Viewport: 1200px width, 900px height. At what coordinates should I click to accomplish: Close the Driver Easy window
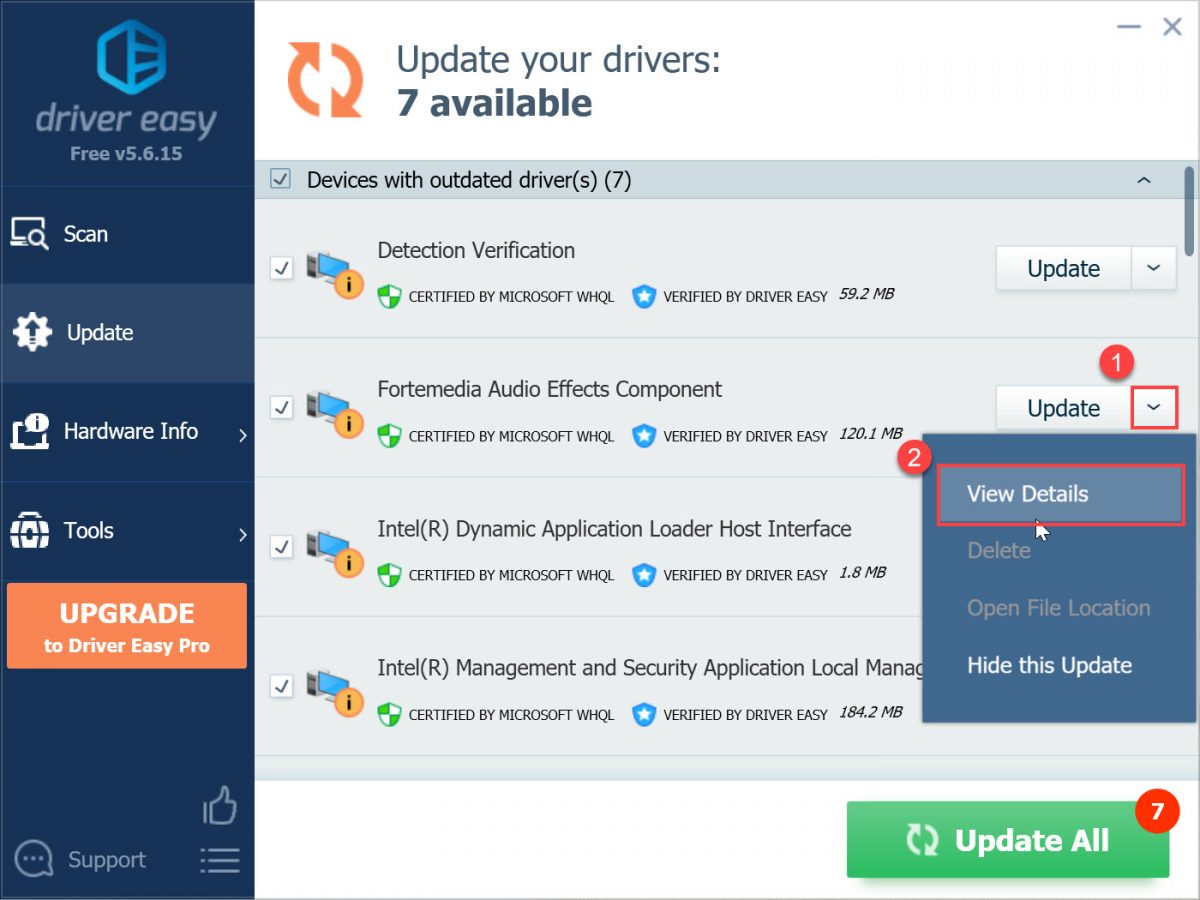(1172, 27)
